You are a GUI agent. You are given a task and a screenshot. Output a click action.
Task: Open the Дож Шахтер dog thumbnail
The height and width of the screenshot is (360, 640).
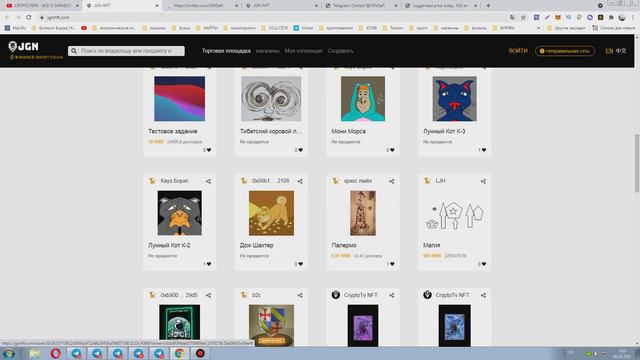(x=271, y=213)
